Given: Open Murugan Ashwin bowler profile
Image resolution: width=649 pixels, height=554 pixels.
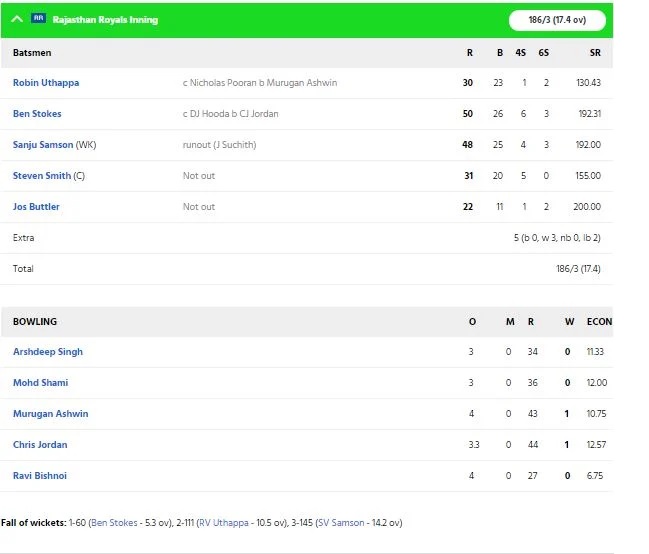Looking at the screenshot, I should coord(50,414).
